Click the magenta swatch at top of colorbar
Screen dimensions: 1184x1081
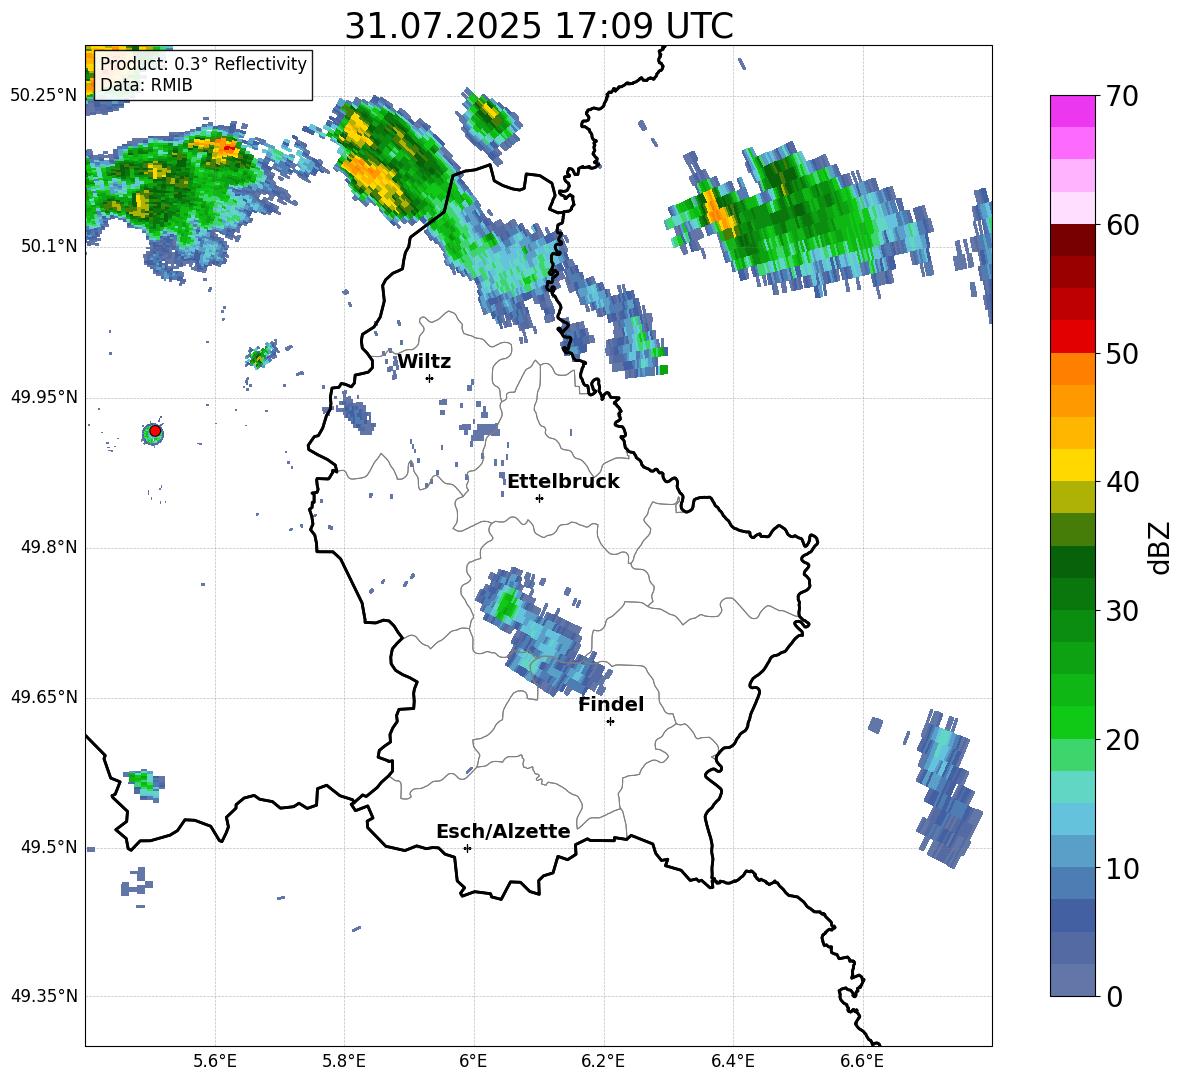click(1072, 111)
